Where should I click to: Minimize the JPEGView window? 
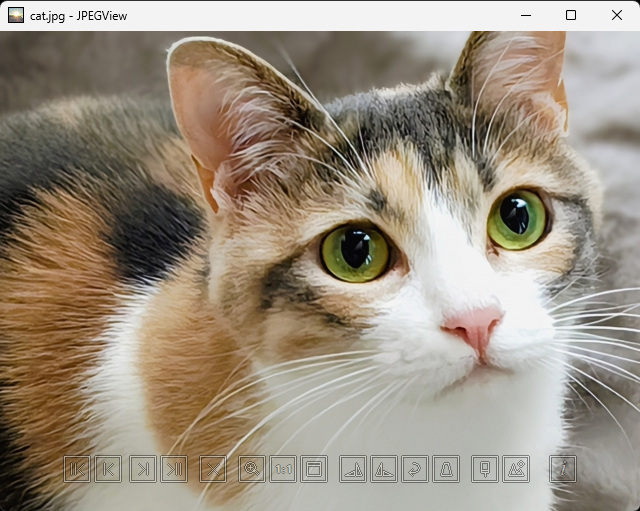(525, 15)
